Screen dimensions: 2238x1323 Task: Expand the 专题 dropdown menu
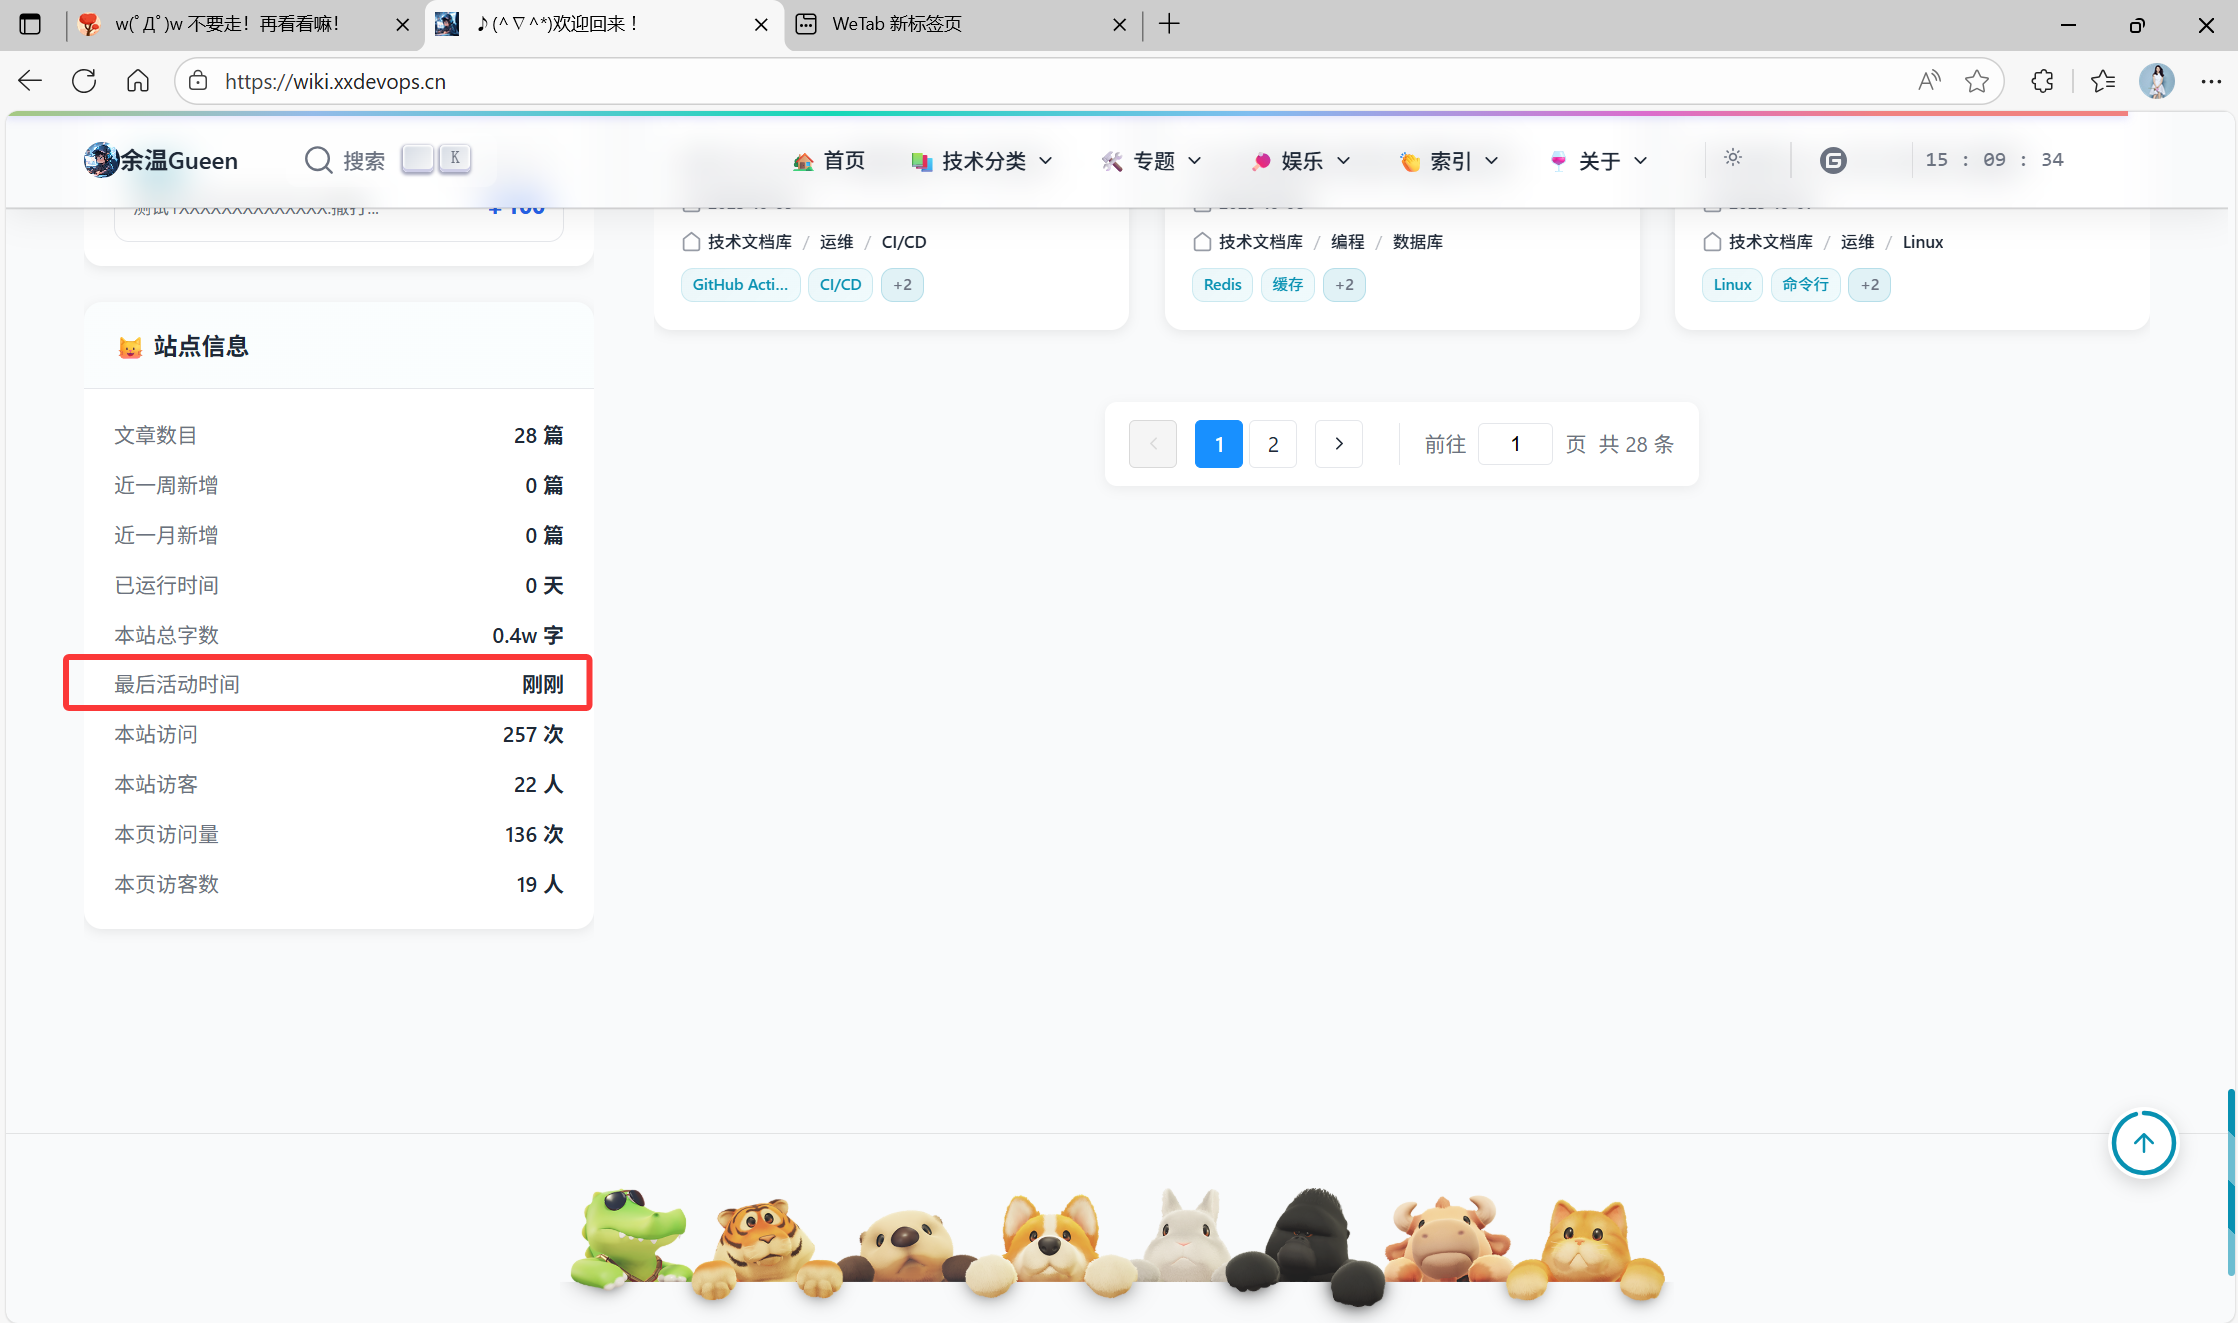(x=1152, y=161)
